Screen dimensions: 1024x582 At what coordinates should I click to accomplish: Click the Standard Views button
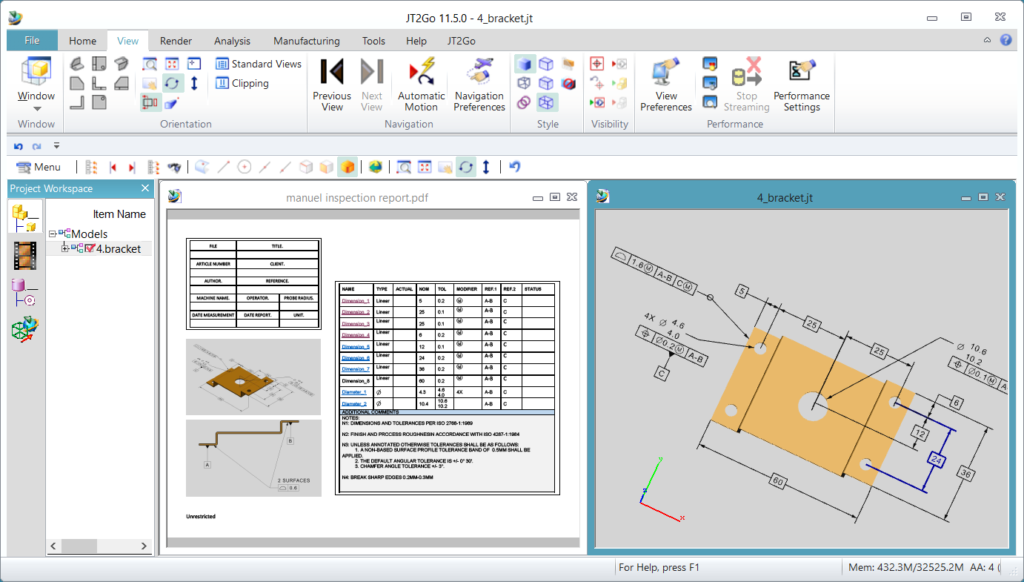click(x=258, y=63)
